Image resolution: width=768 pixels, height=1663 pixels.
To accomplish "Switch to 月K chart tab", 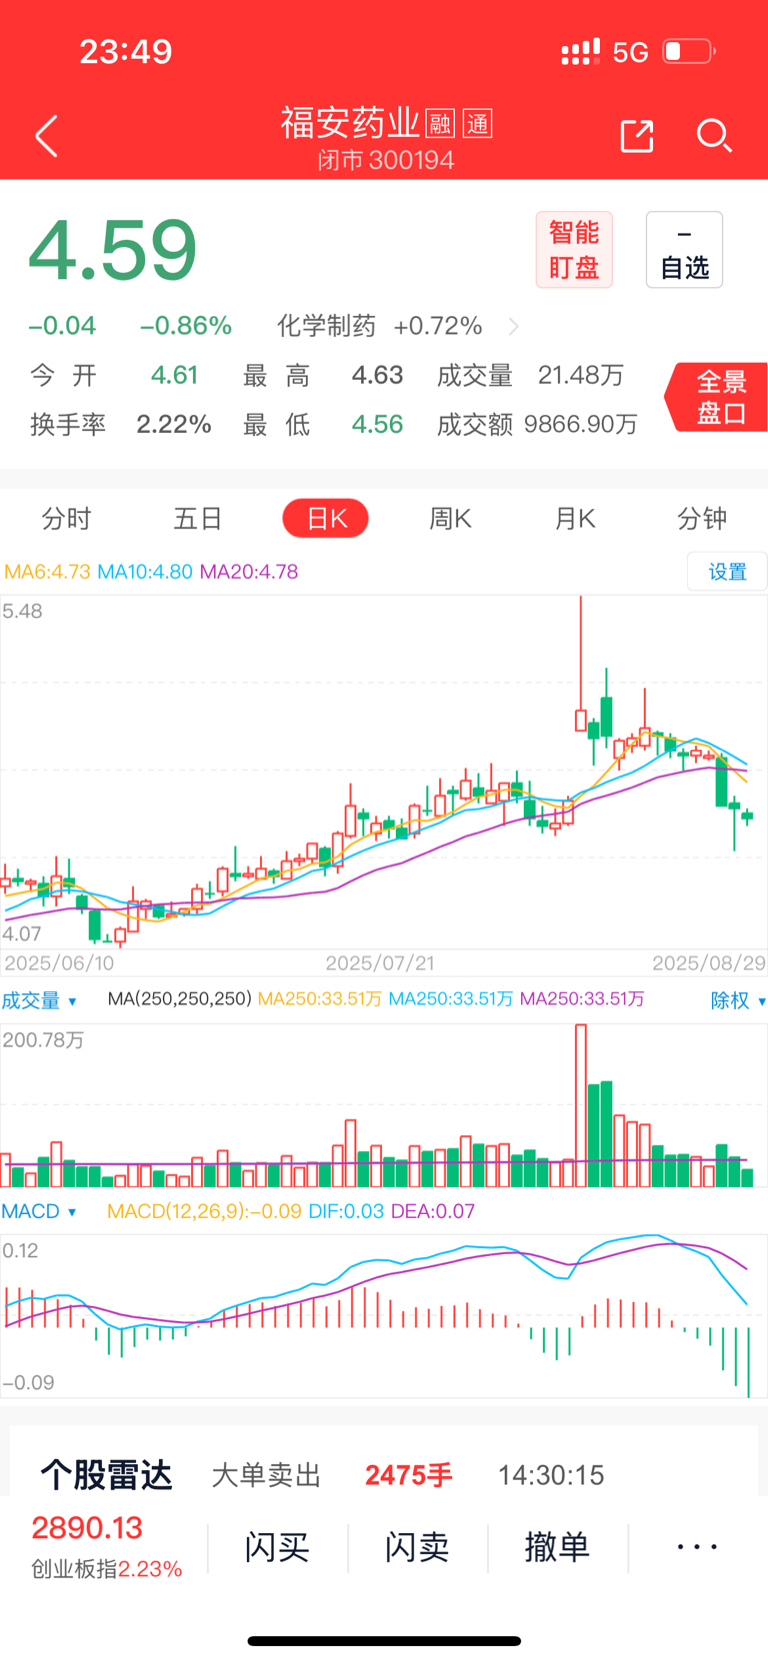I will [575, 518].
